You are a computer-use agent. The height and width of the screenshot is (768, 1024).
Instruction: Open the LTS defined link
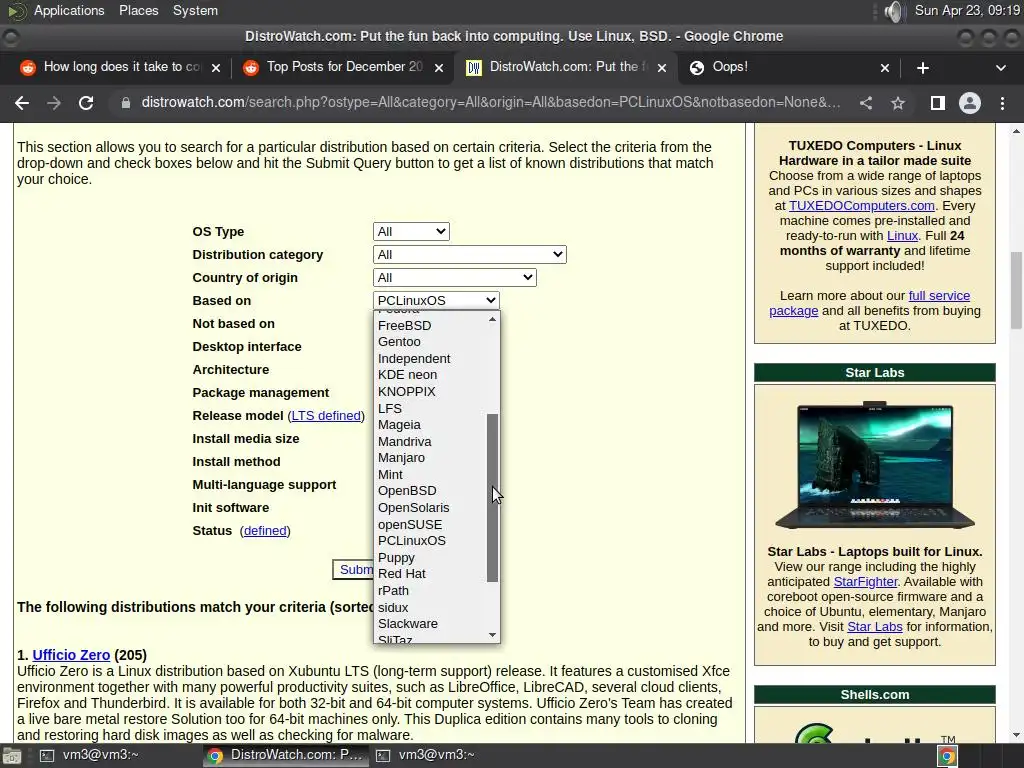click(x=326, y=416)
